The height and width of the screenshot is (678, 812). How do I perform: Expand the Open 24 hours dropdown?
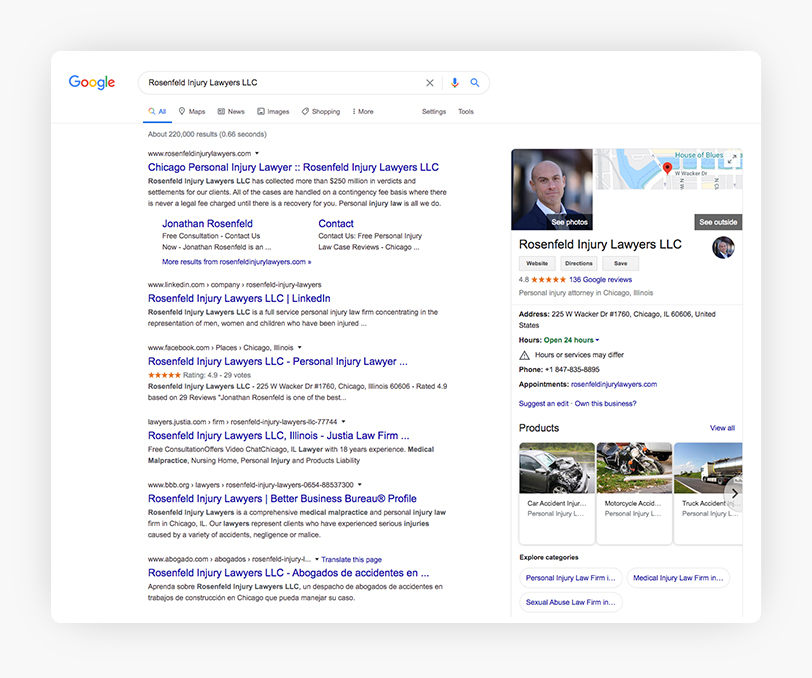pos(597,341)
